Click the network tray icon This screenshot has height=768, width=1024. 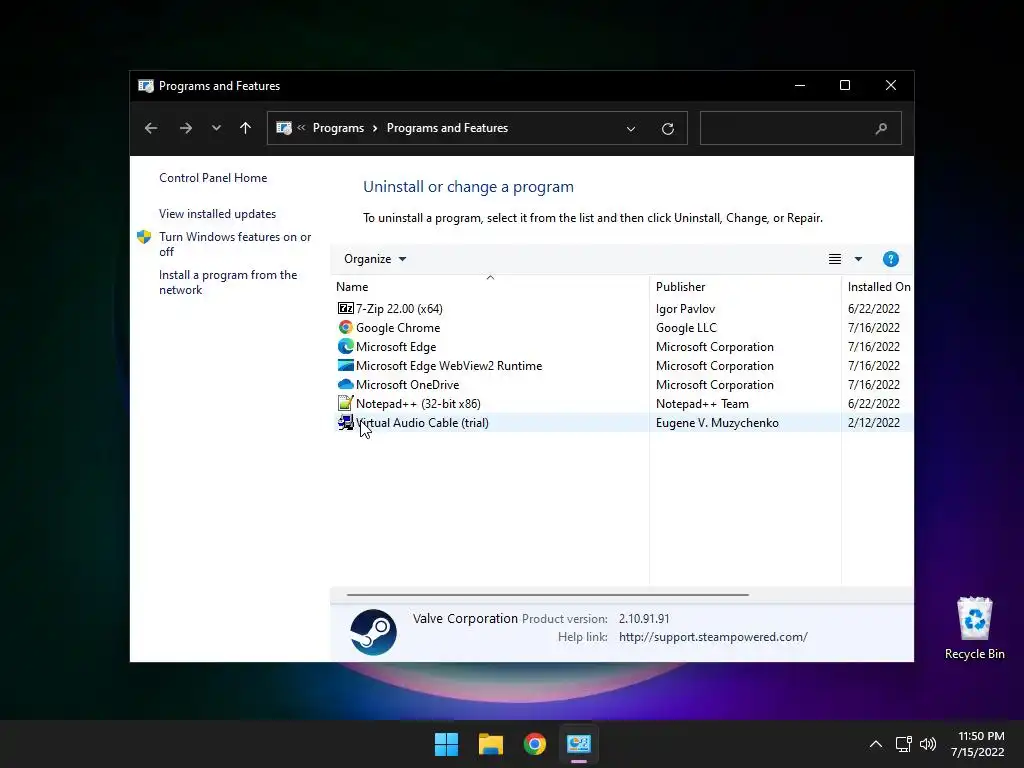(903, 744)
